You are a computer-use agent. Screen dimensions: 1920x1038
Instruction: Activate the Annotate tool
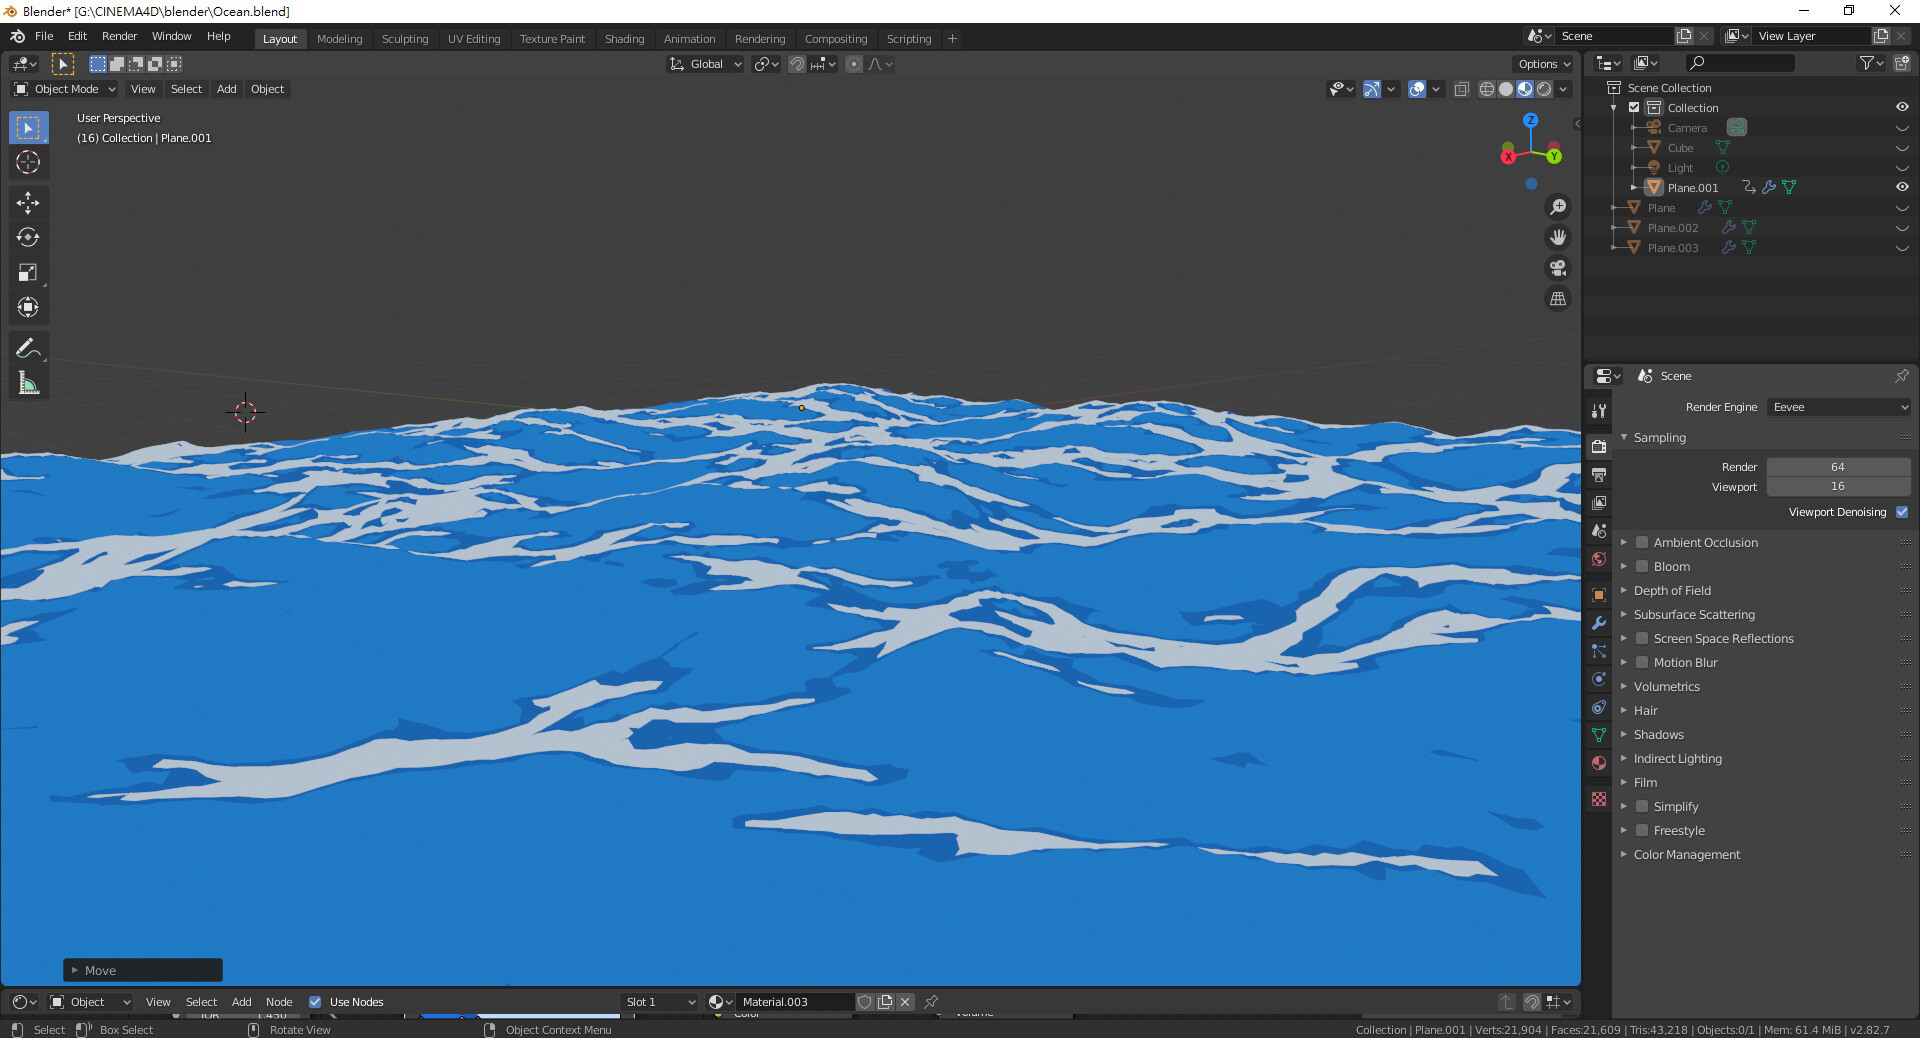click(x=28, y=348)
